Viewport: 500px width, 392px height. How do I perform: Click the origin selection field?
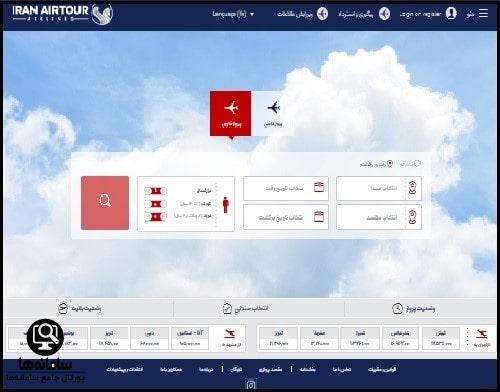coord(379,188)
